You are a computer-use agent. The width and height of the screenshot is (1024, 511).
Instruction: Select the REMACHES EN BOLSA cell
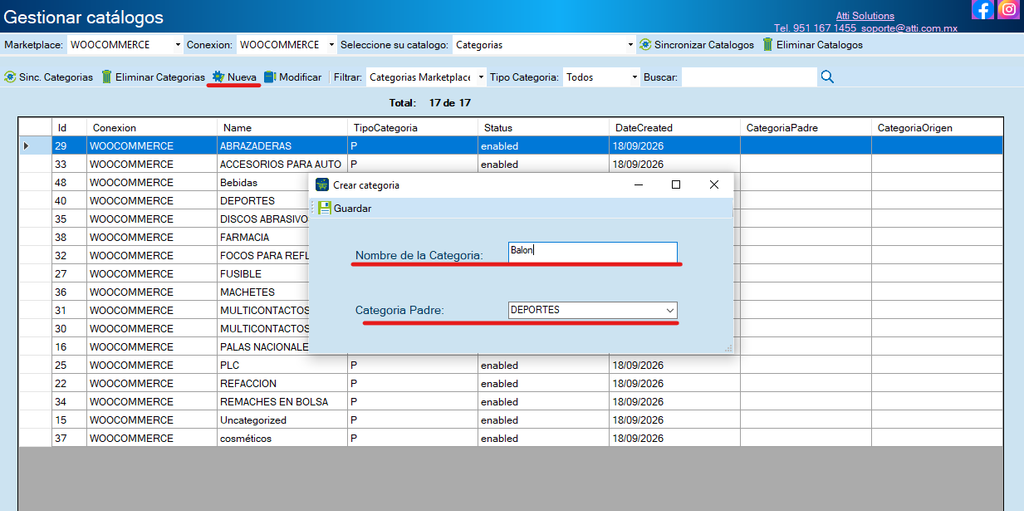click(282, 402)
